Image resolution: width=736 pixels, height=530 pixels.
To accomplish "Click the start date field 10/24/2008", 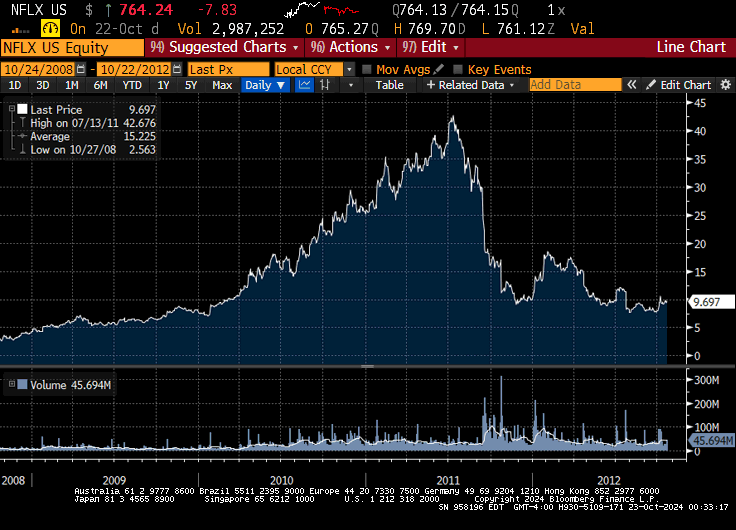I will click(38, 69).
